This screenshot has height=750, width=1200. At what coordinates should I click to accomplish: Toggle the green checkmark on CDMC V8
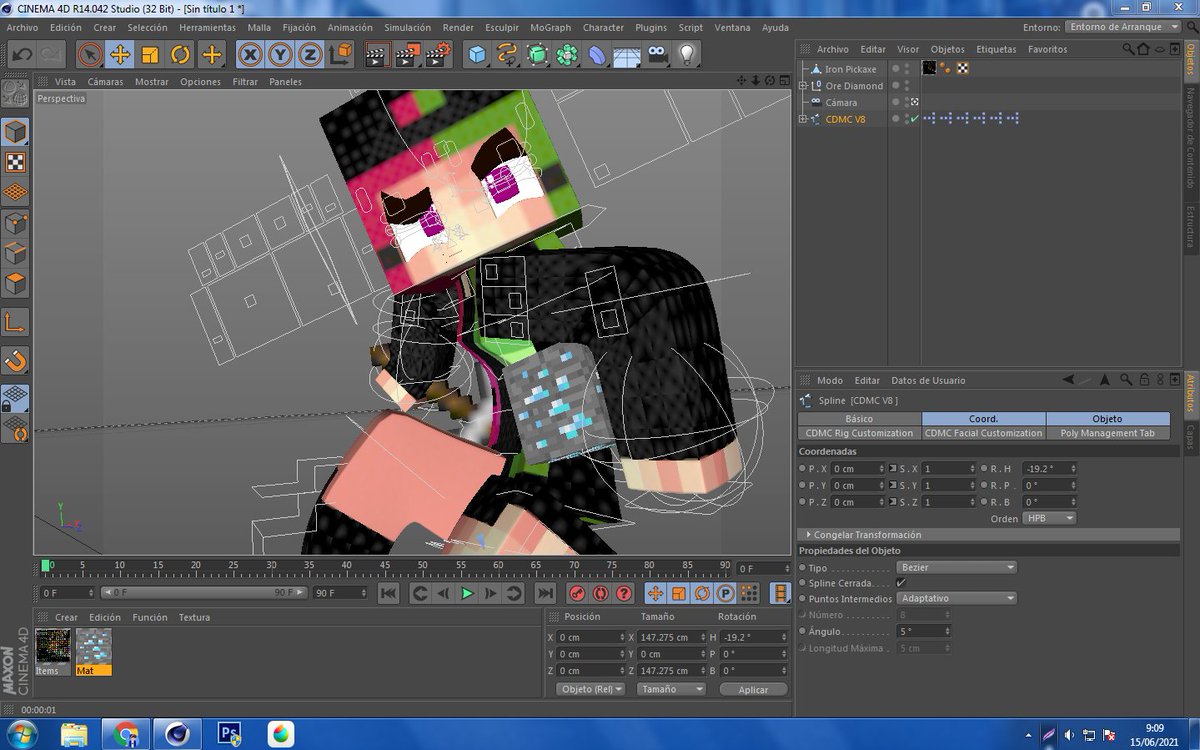[x=914, y=119]
